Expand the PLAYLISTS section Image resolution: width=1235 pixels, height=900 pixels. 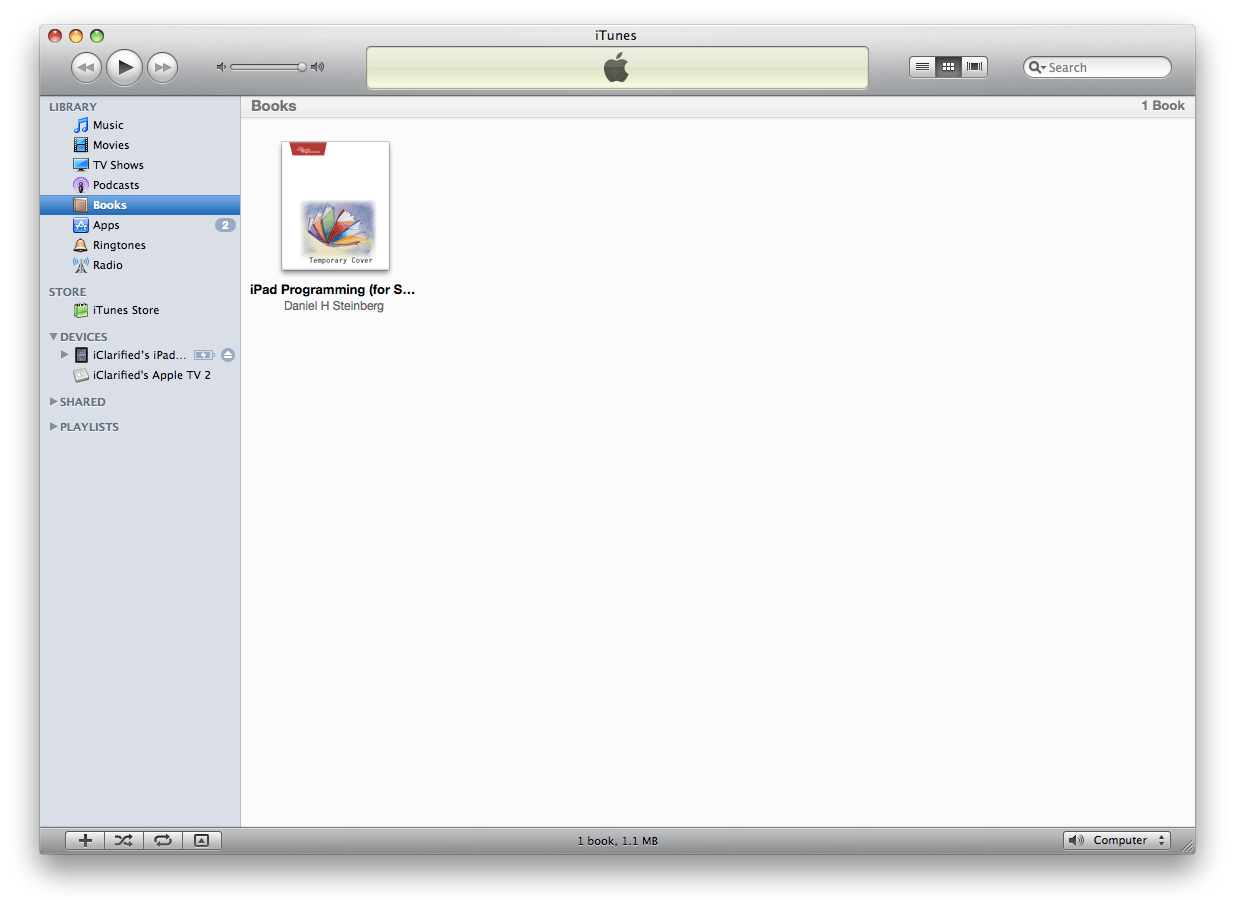pos(53,426)
